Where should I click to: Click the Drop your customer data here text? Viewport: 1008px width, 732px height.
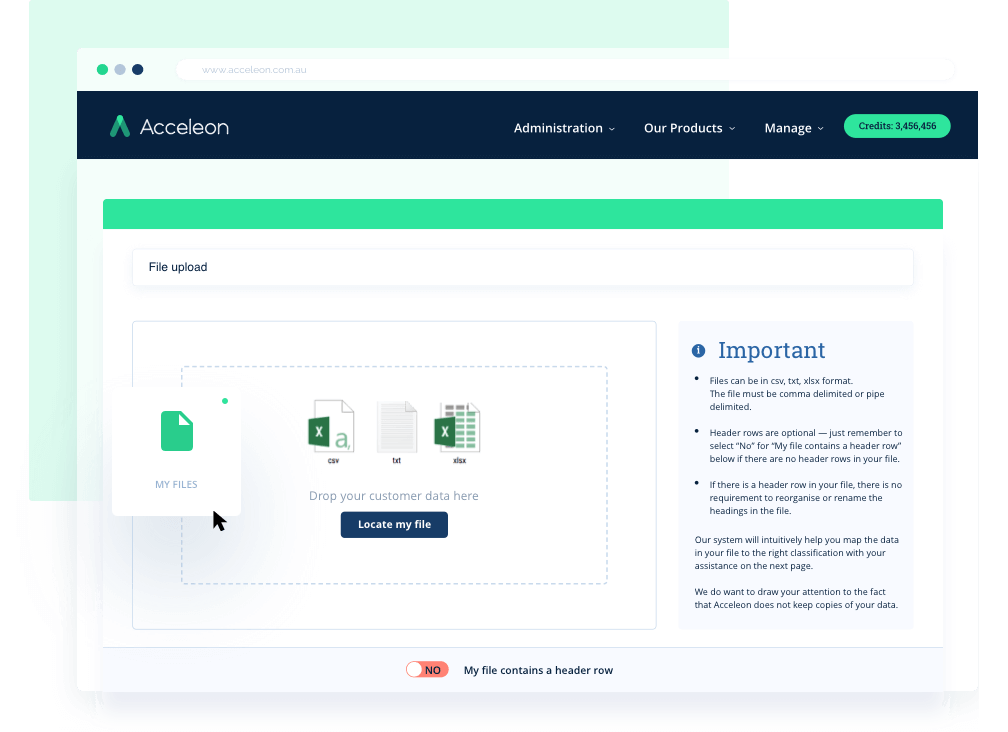point(393,495)
